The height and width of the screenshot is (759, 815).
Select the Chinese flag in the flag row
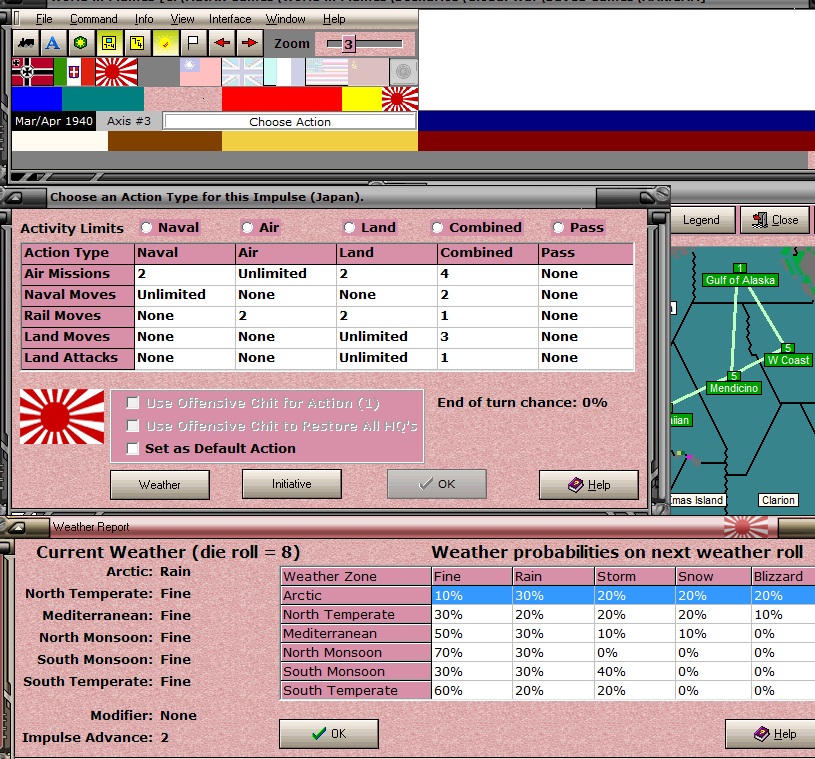tap(201, 72)
